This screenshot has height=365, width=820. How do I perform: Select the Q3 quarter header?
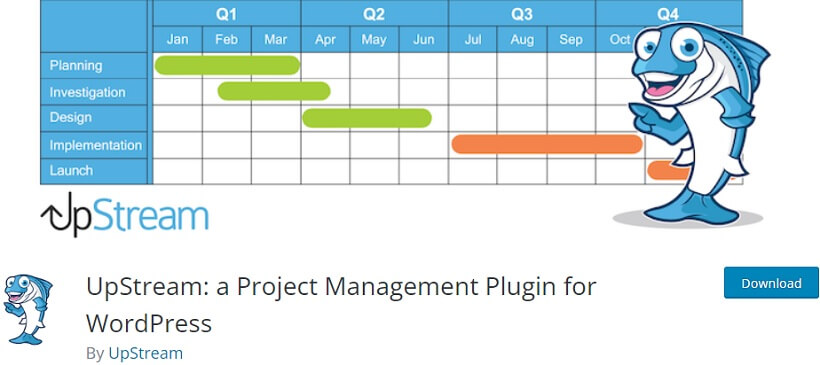pyautogui.click(x=522, y=14)
